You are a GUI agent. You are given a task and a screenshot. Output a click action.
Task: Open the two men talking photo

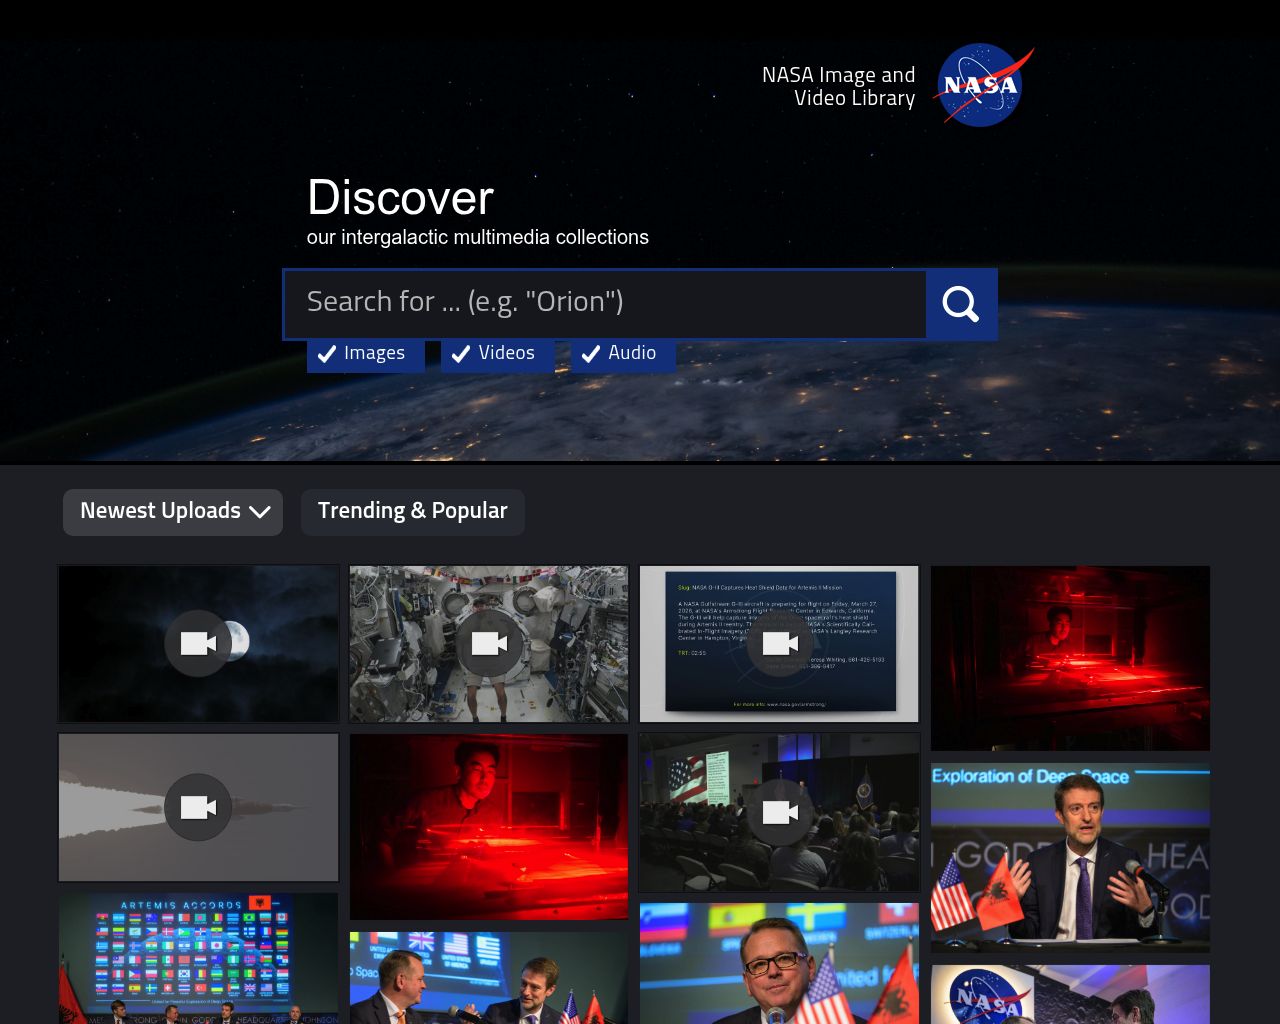489,978
